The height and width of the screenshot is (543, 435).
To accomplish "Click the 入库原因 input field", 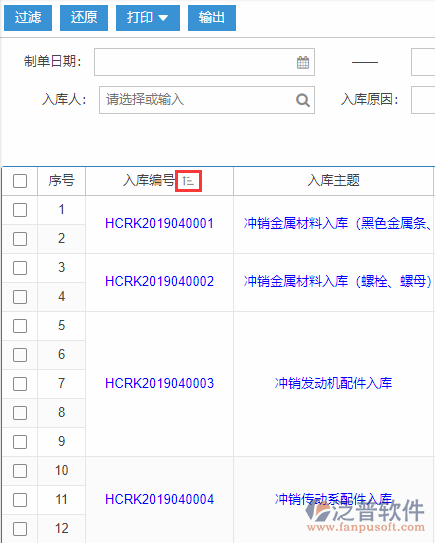I will tap(423, 100).
